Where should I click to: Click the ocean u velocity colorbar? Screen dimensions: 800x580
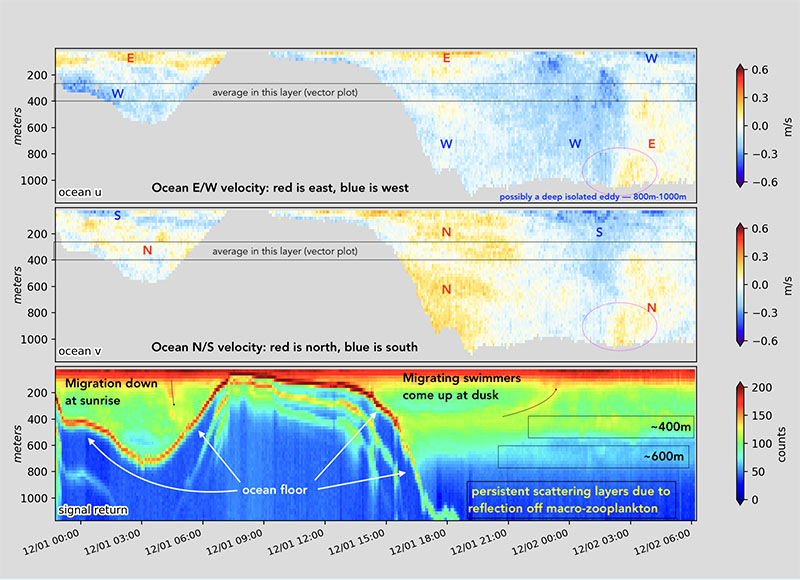[741, 125]
